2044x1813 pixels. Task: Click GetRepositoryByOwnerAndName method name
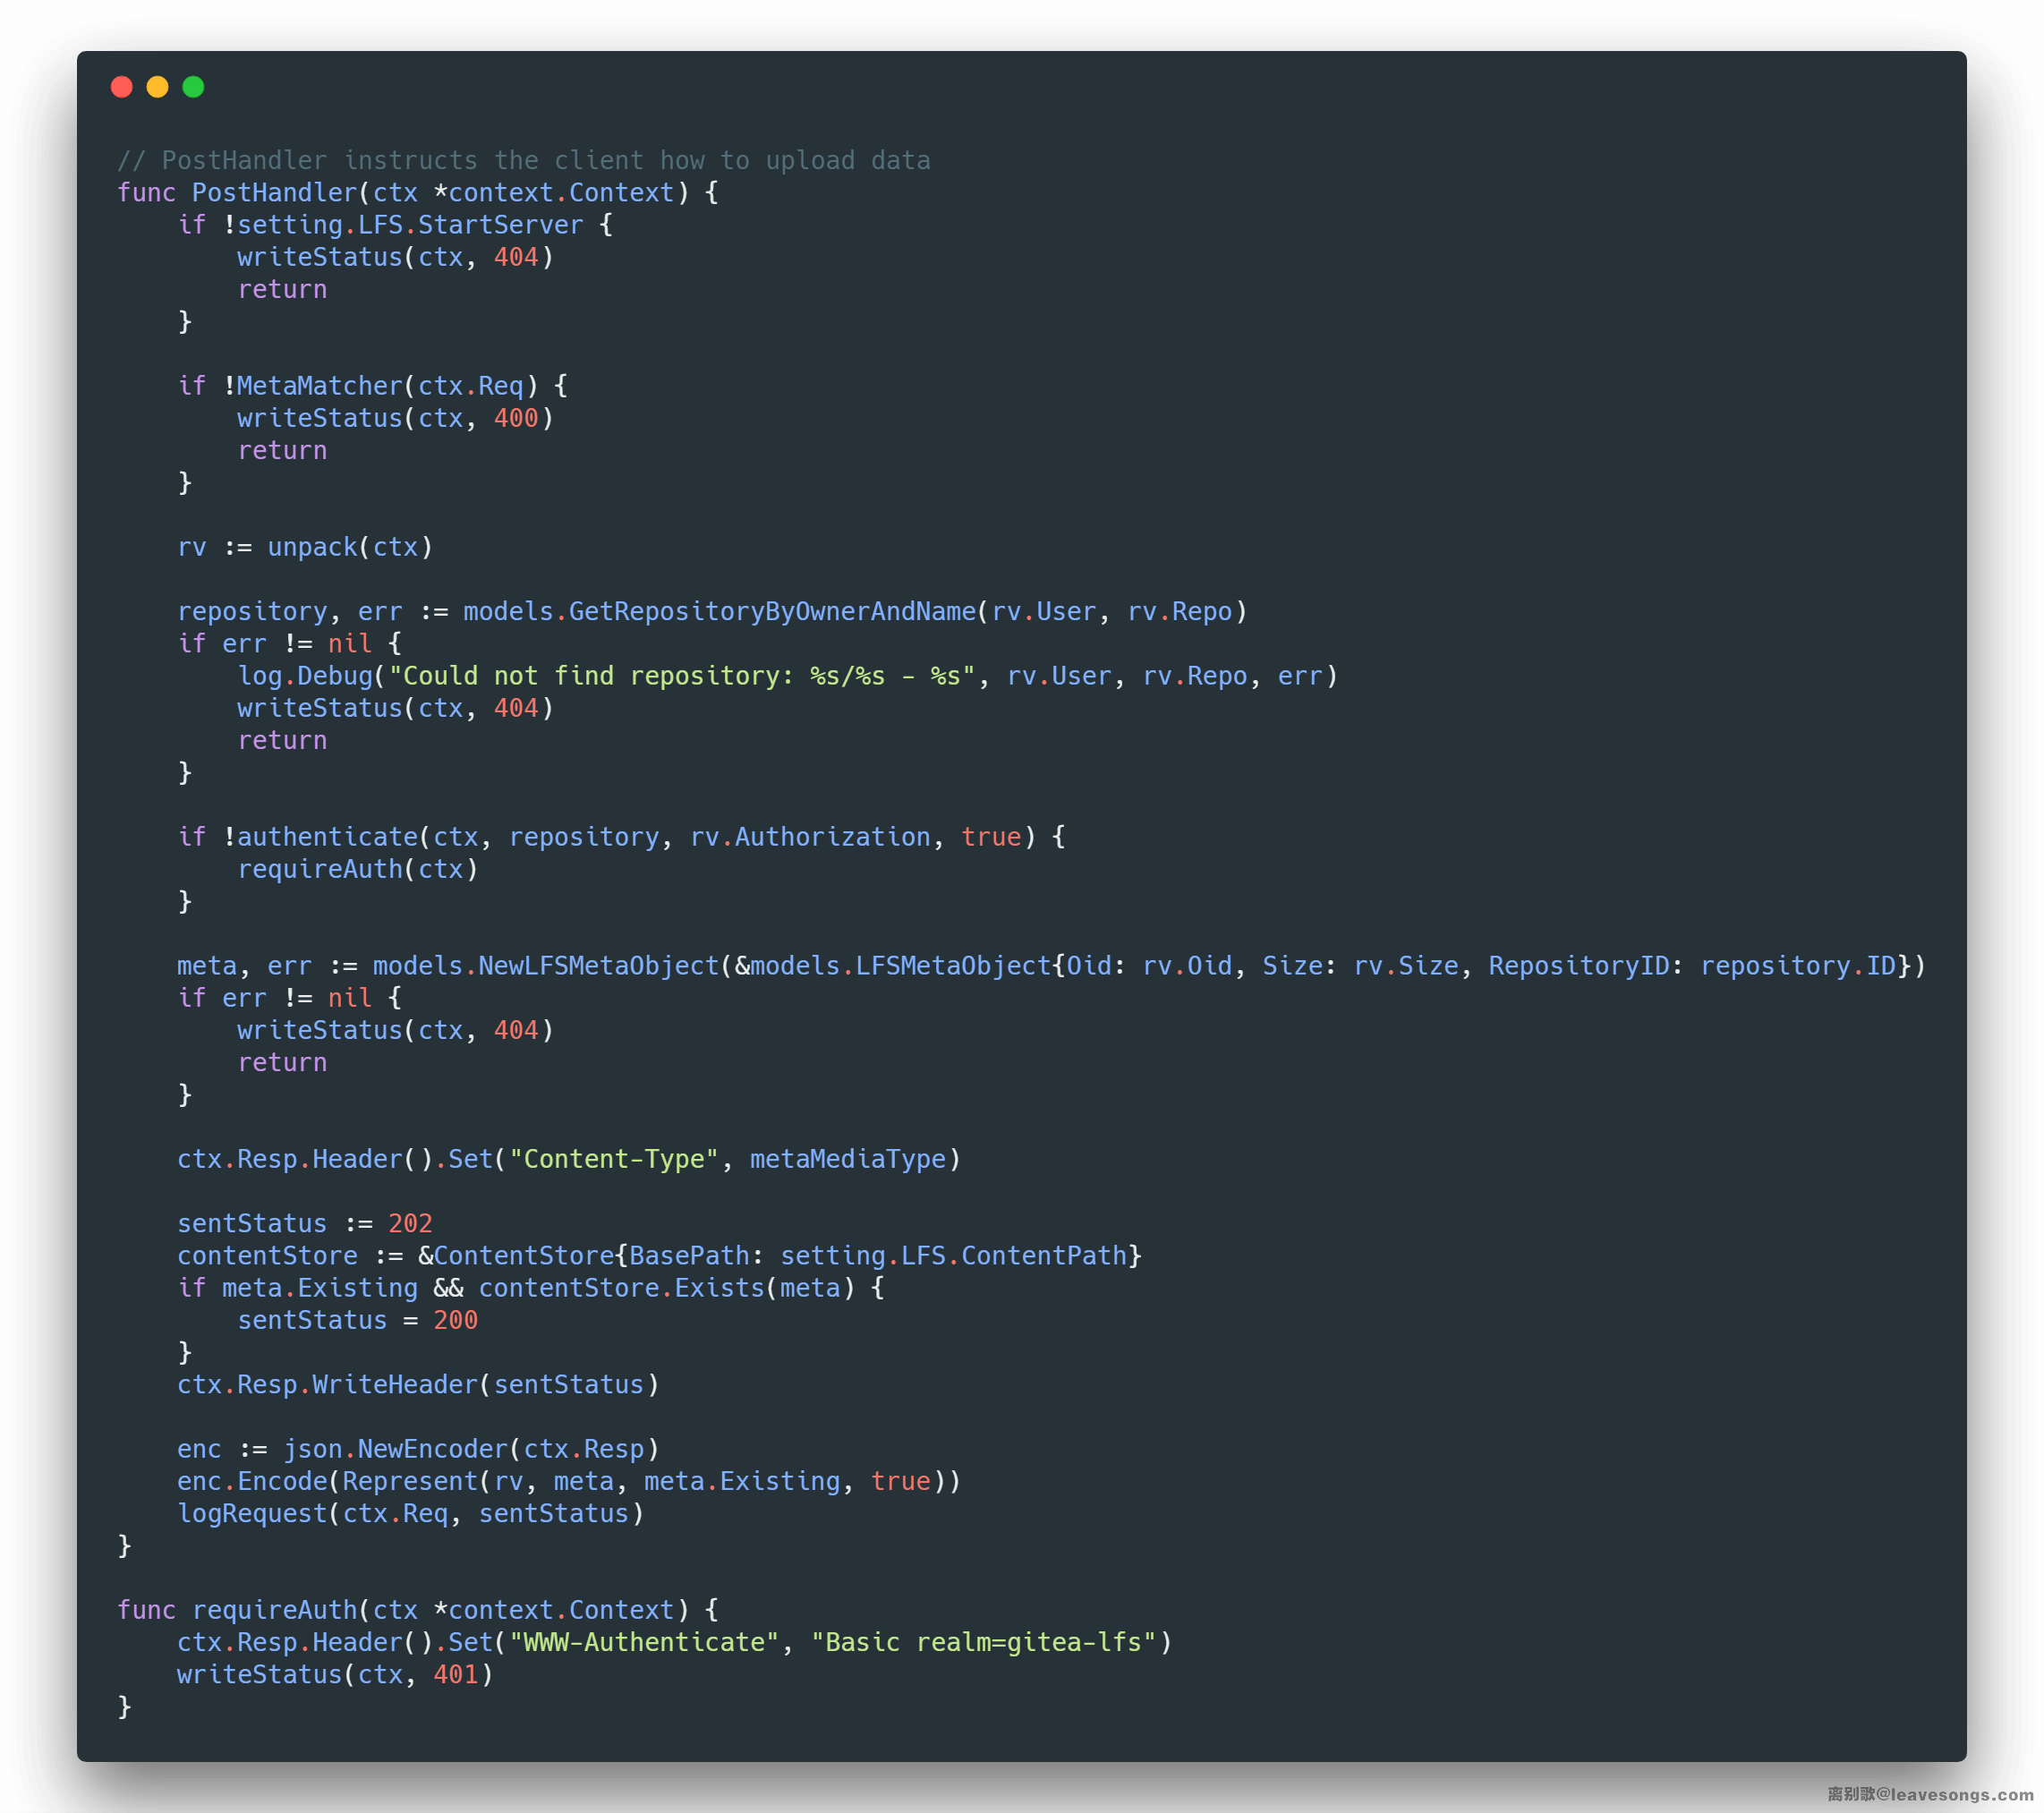click(x=772, y=611)
